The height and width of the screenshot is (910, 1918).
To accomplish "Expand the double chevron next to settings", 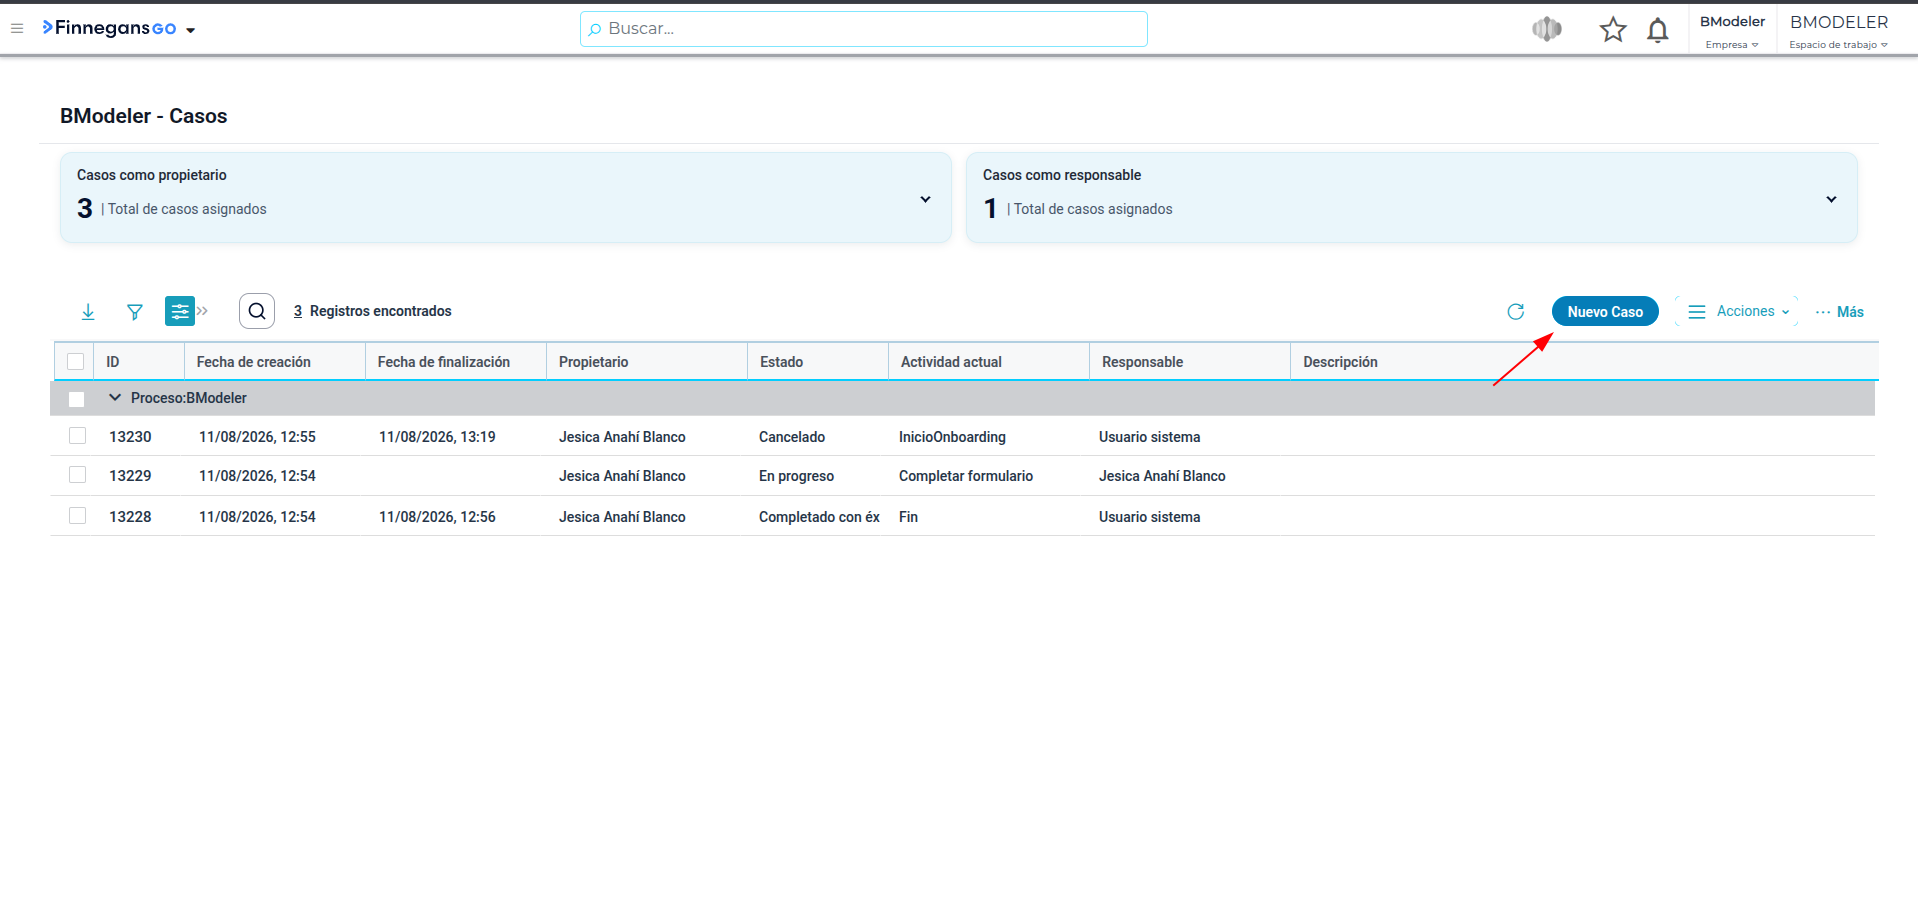I will pos(203,311).
